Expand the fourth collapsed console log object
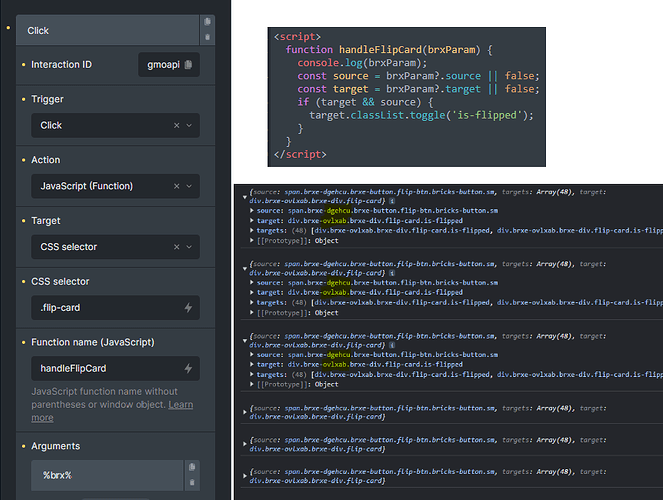The width and height of the screenshot is (663, 500). pyautogui.click(x=244, y=412)
